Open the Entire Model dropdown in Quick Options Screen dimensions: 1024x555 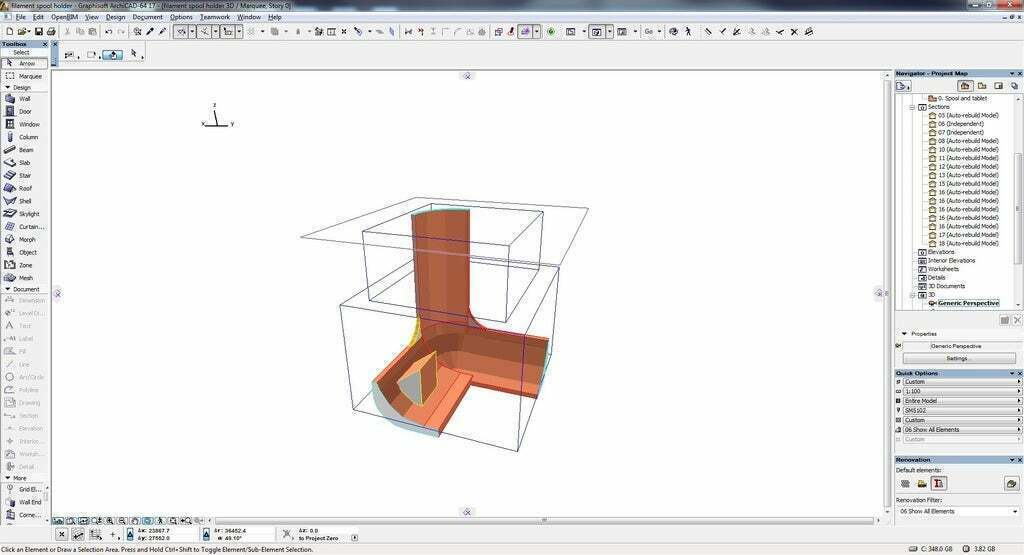click(x=962, y=401)
